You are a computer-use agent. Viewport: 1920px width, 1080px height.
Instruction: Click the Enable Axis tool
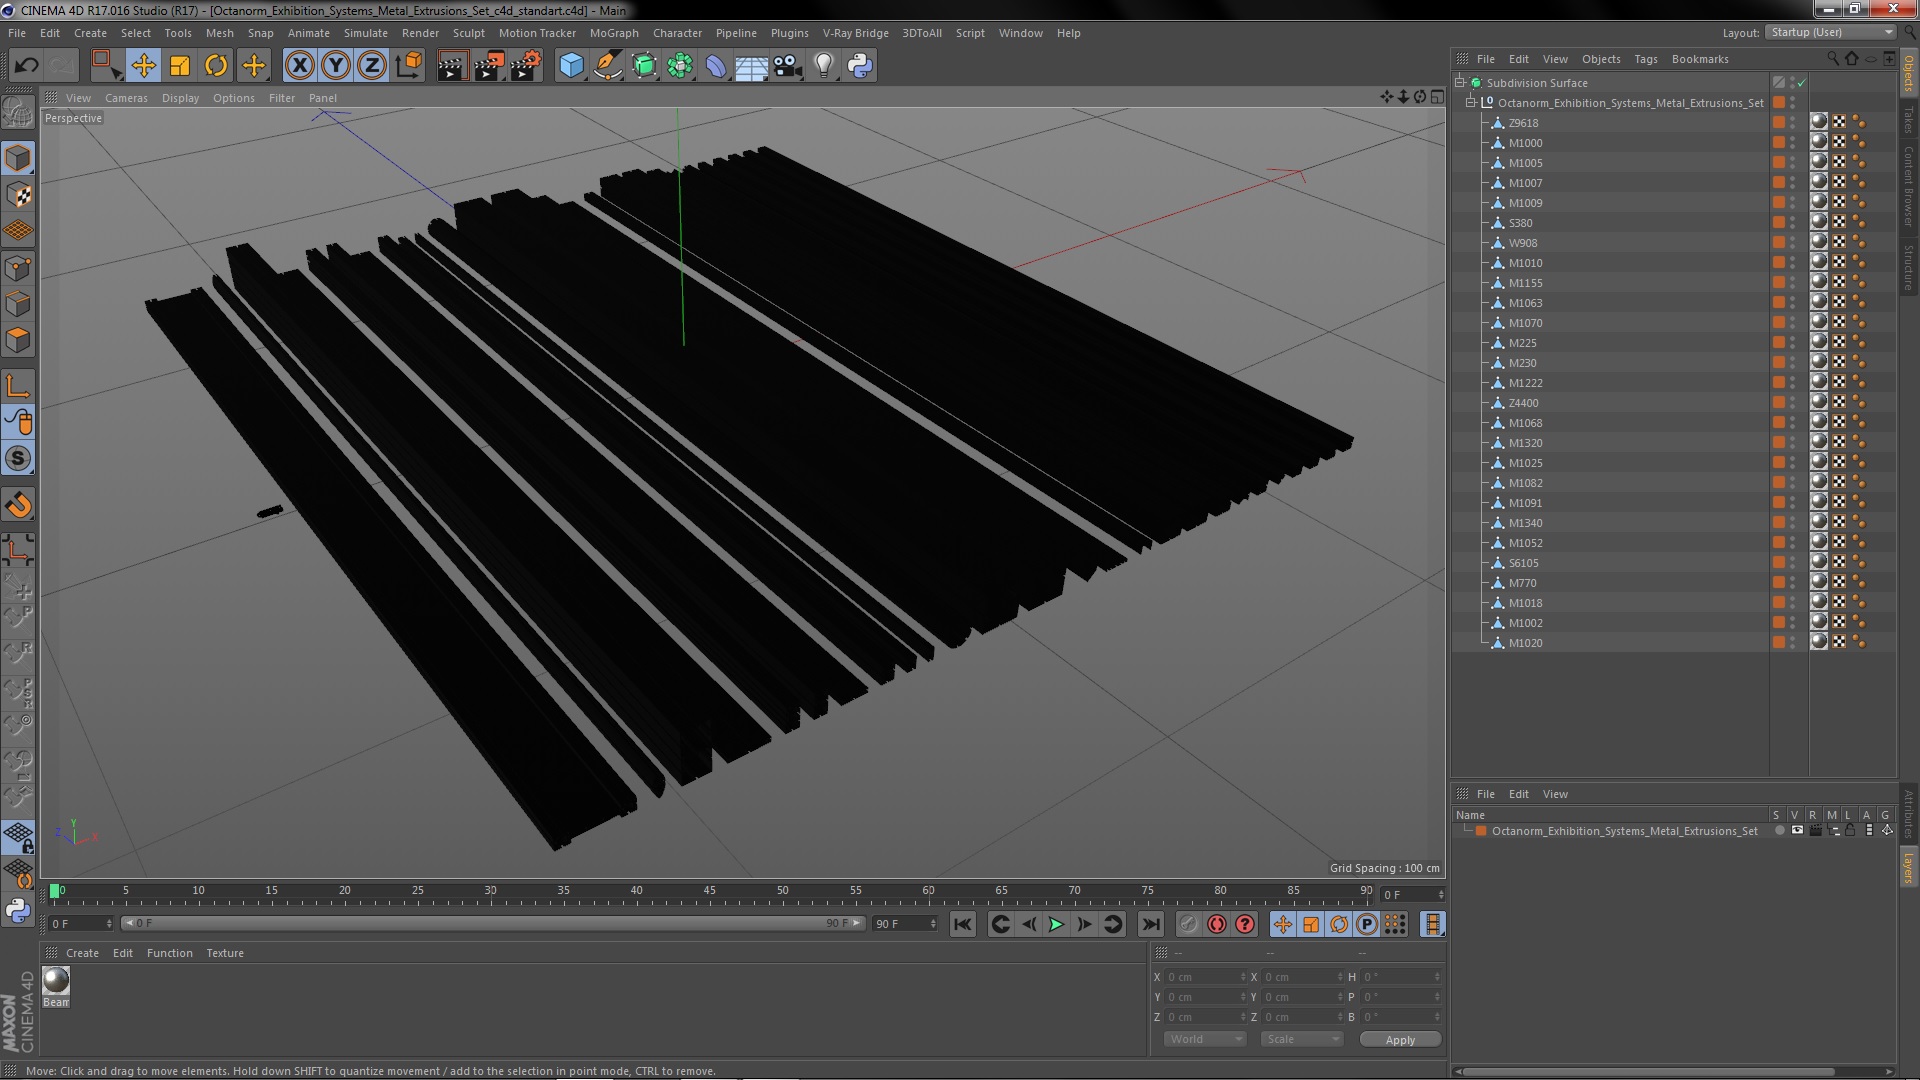tap(18, 387)
